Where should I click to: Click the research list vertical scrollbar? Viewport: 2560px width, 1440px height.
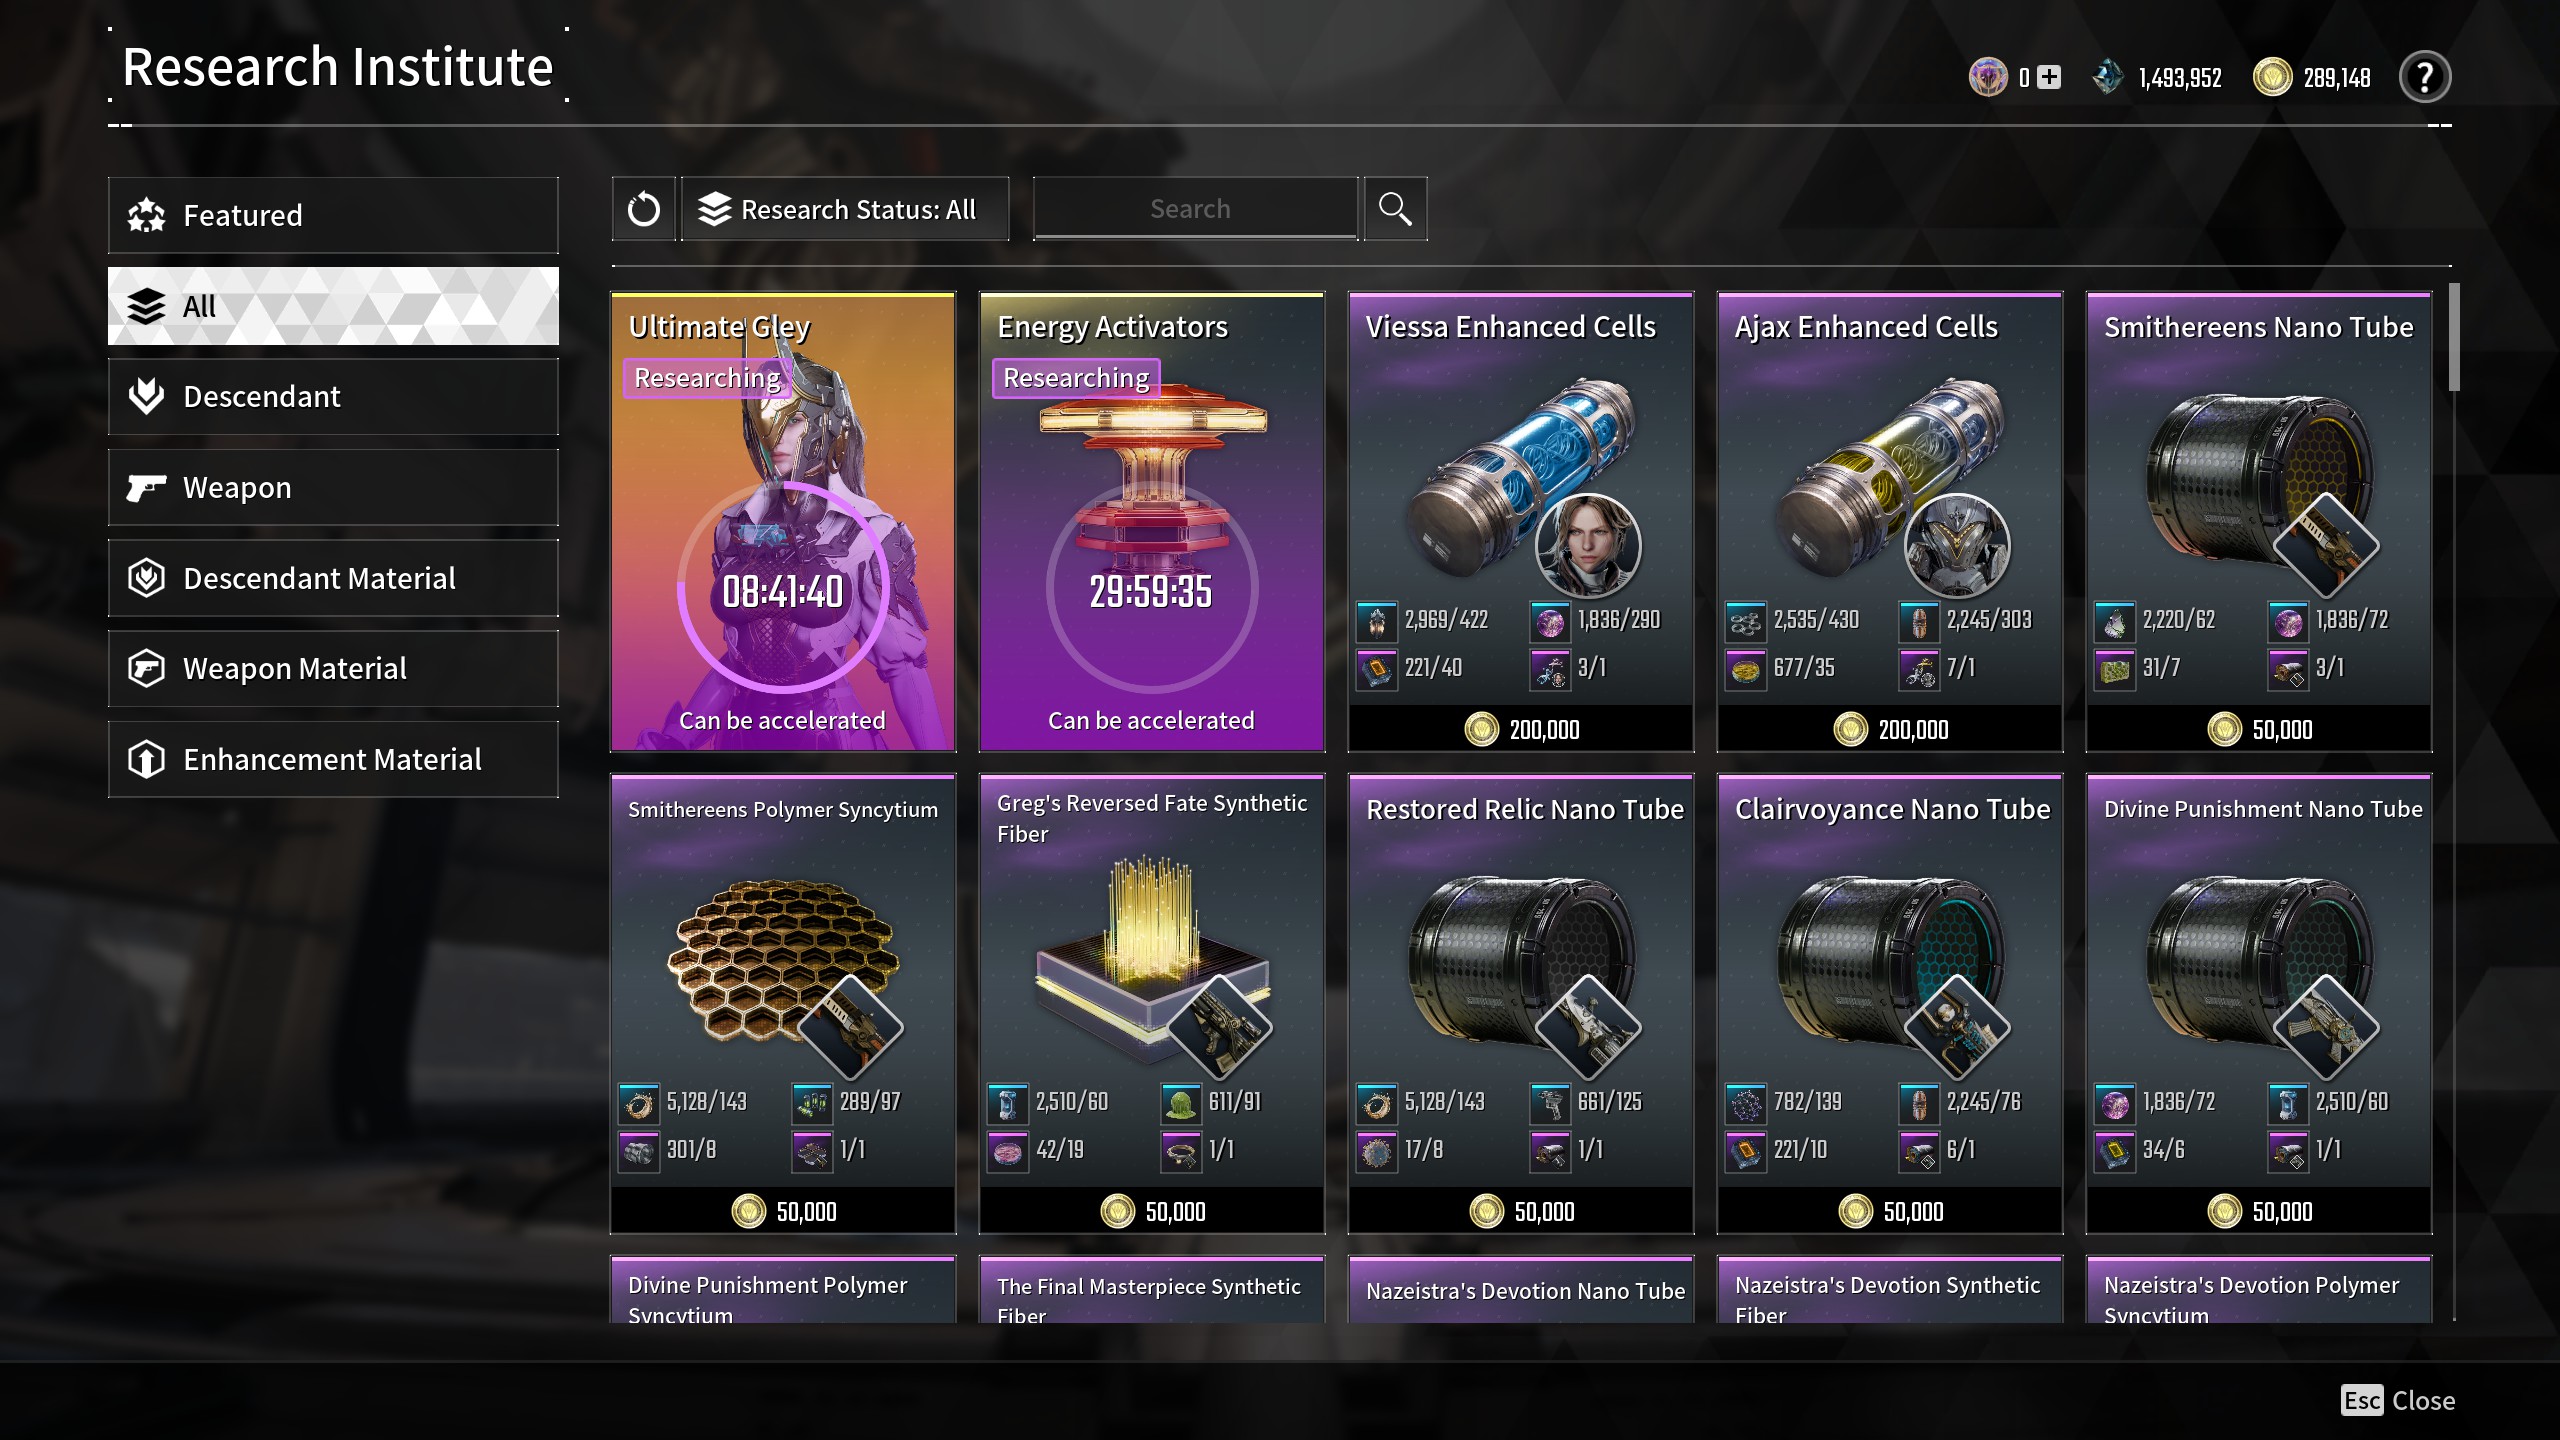click(x=2454, y=800)
